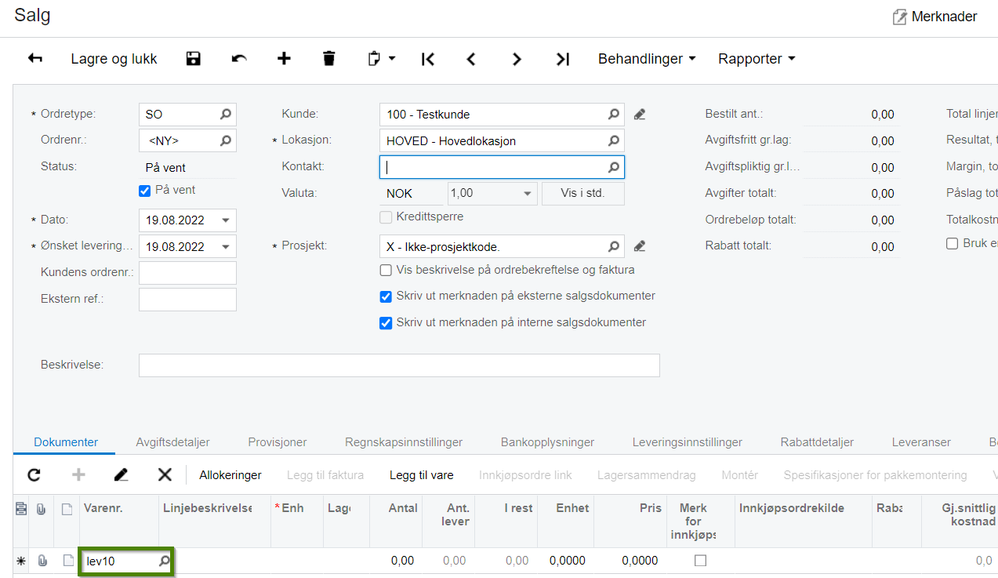Jump to first record
998x578 pixels.
(428, 59)
